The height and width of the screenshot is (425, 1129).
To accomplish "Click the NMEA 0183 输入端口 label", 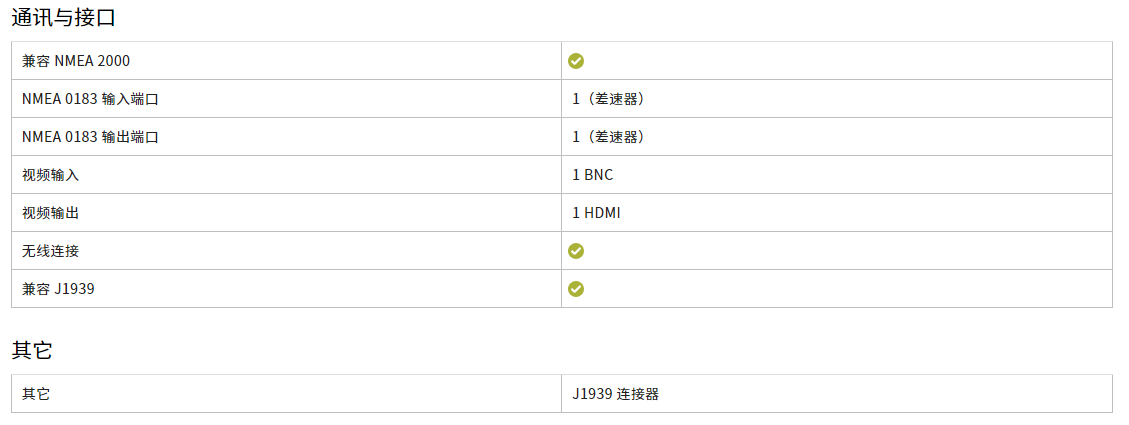I will click(90, 99).
